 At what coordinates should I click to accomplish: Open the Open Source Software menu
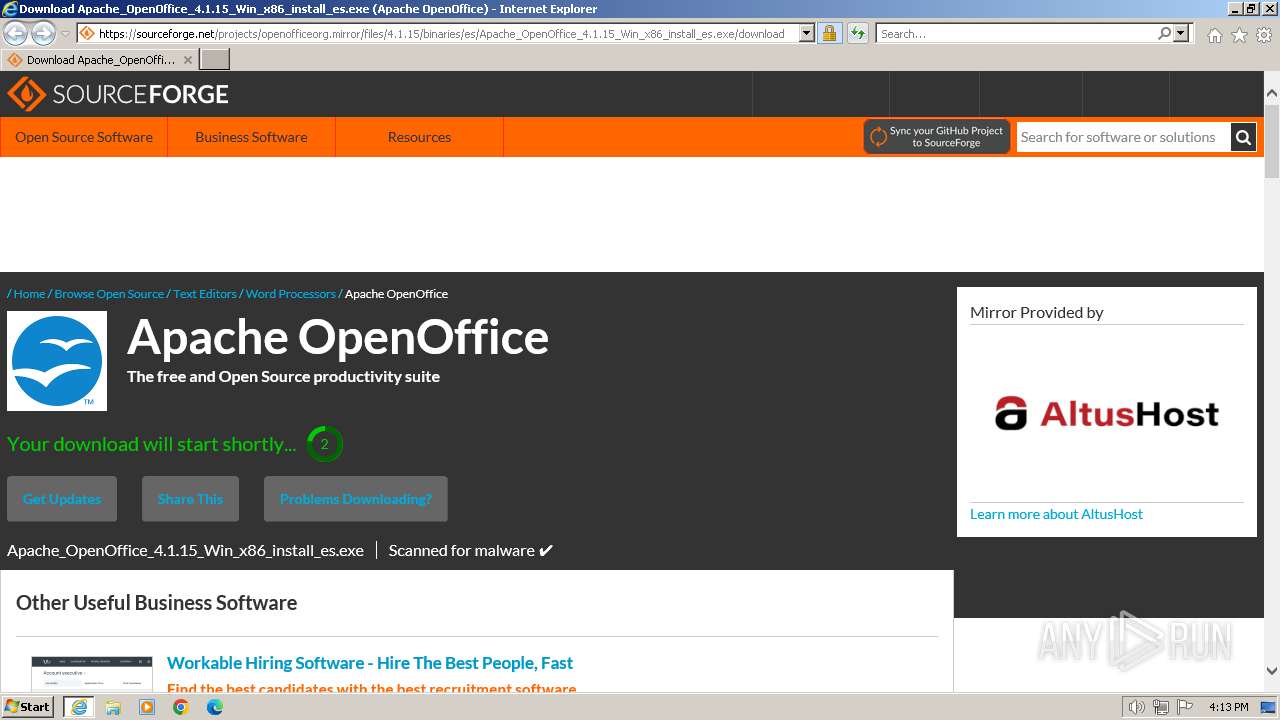click(x=84, y=137)
